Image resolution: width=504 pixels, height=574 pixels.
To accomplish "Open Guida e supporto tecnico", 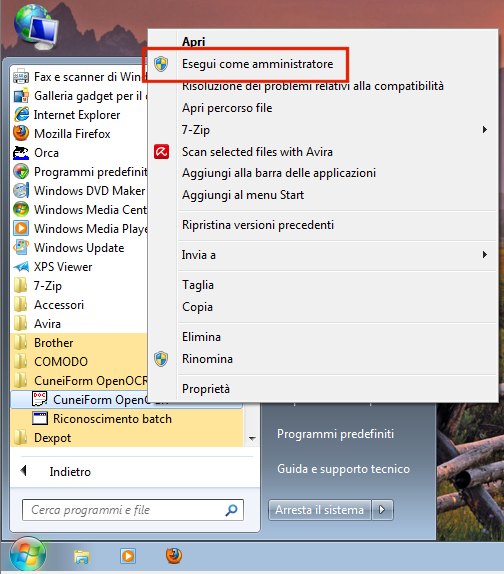I will pos(343,469).
